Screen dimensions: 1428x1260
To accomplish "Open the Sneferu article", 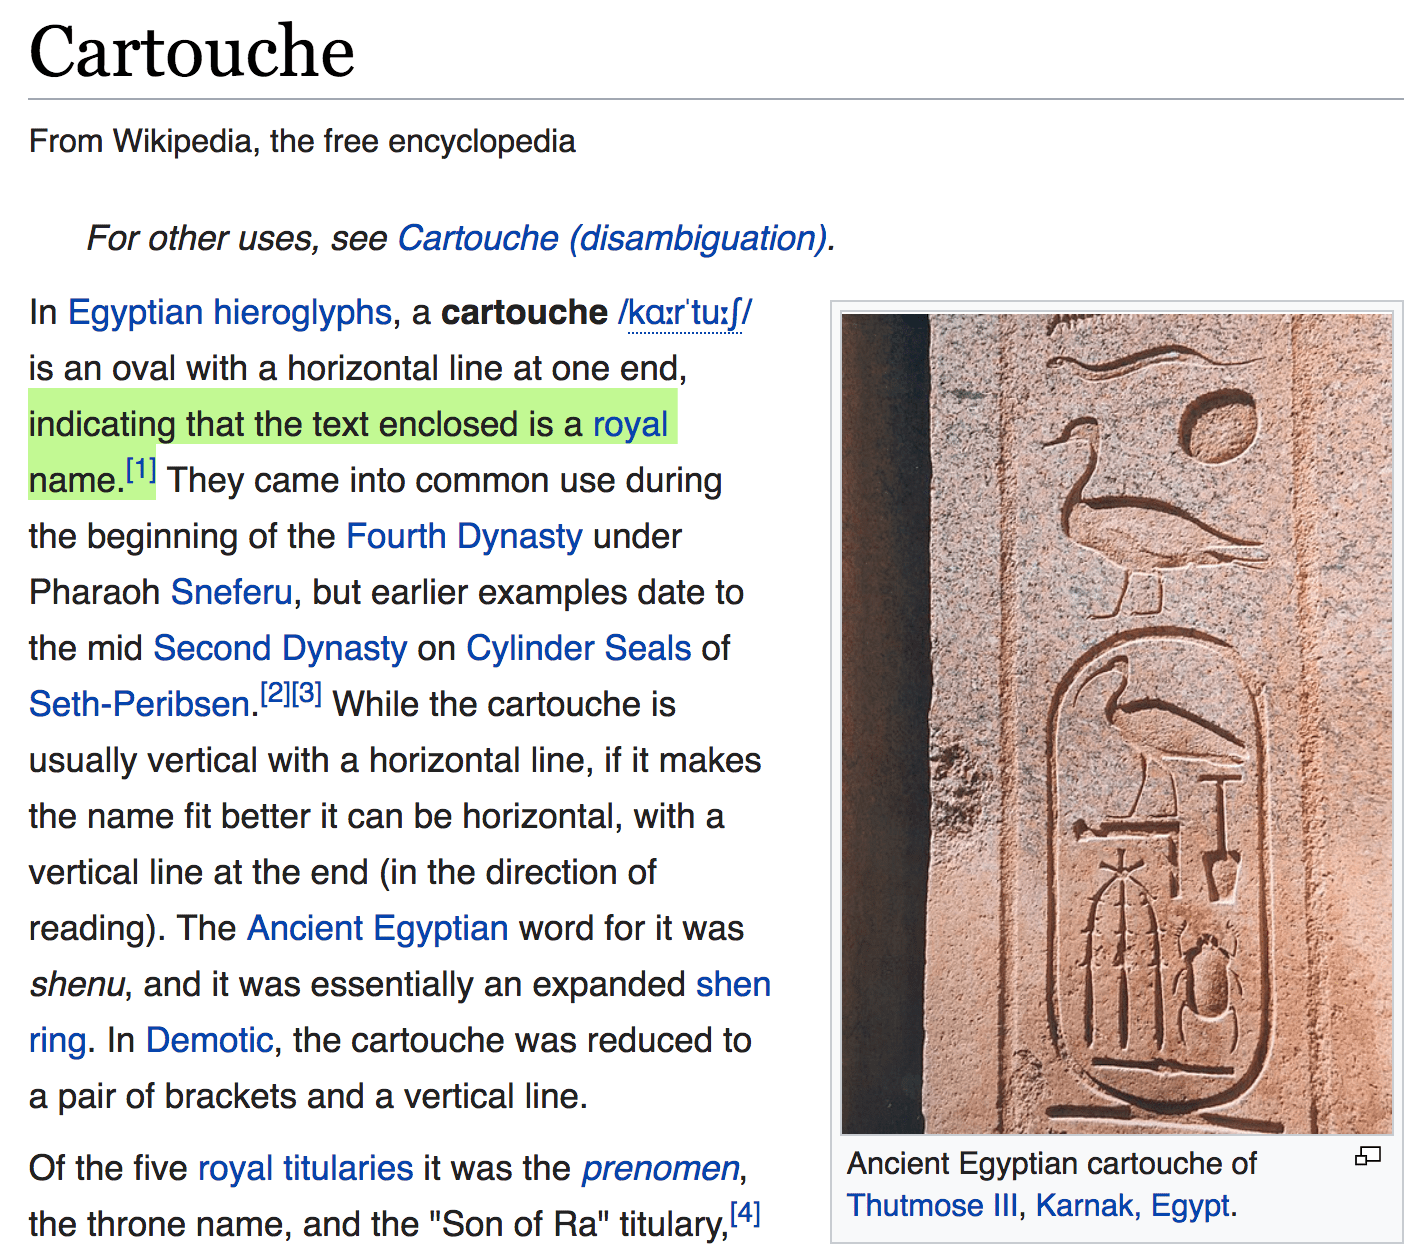I will click(230, 592).
